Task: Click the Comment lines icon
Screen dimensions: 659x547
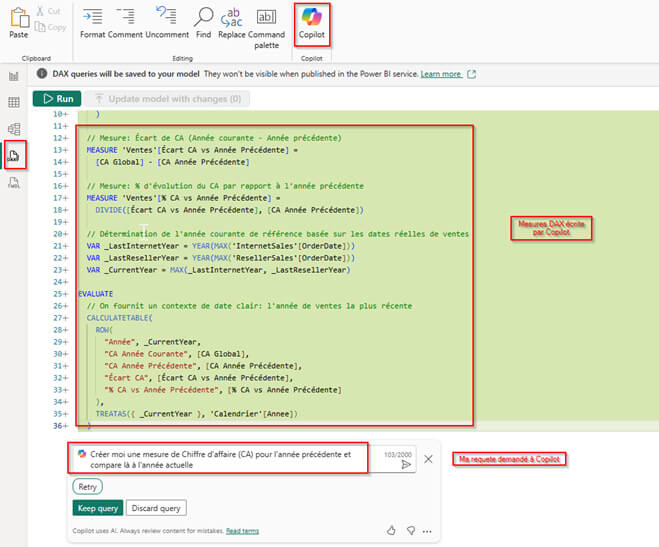Action: tap(125, 22)
